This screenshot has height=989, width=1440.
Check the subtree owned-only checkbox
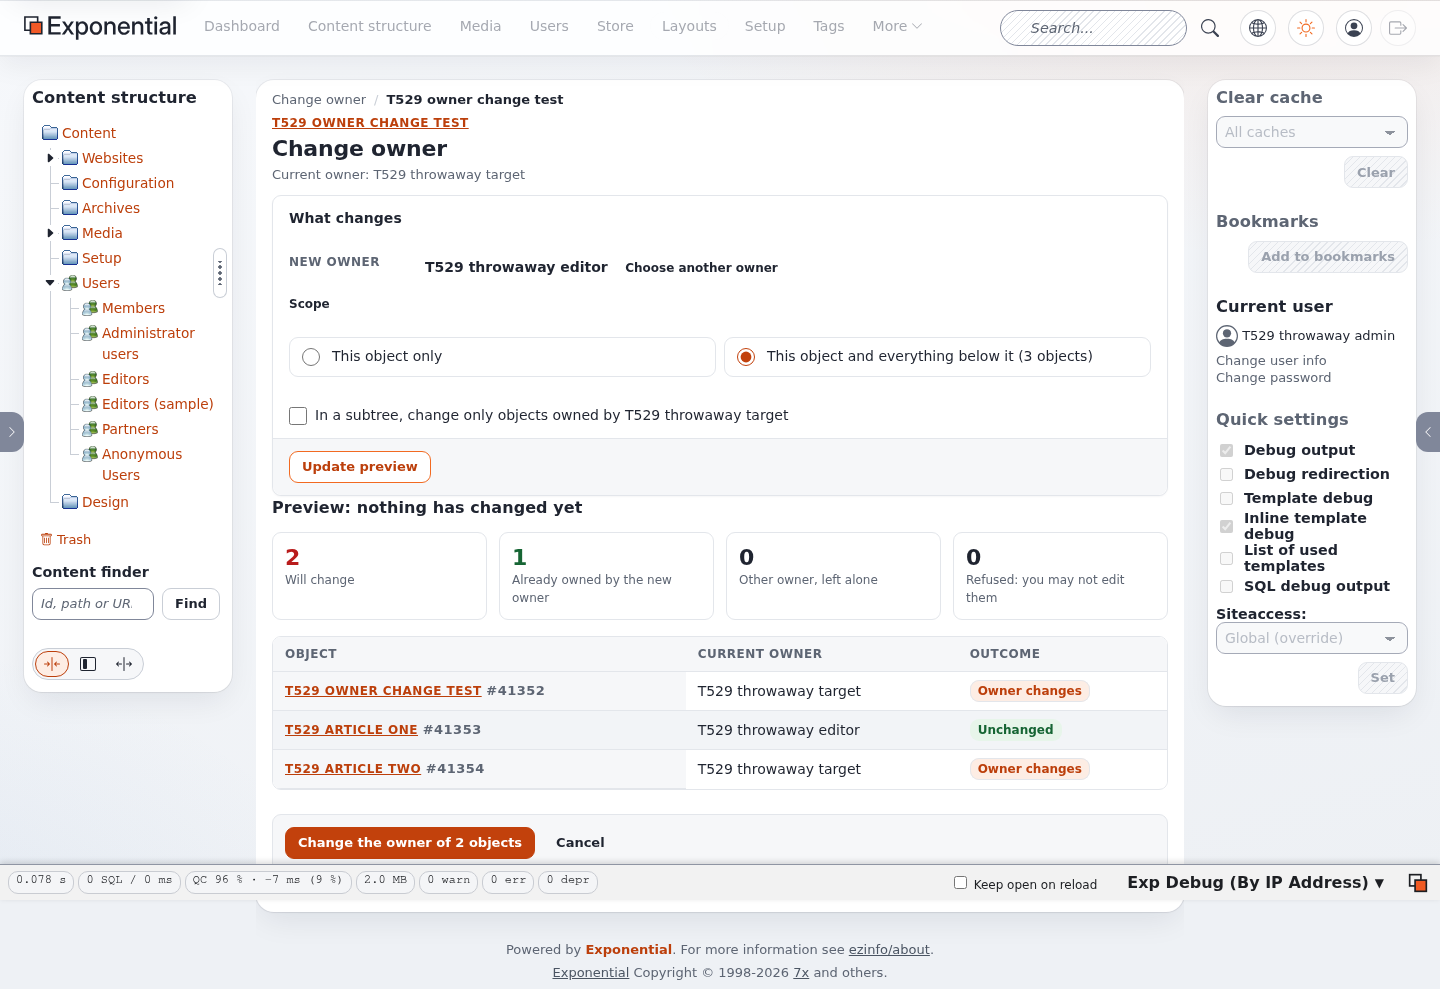click(x=298, y=416)
